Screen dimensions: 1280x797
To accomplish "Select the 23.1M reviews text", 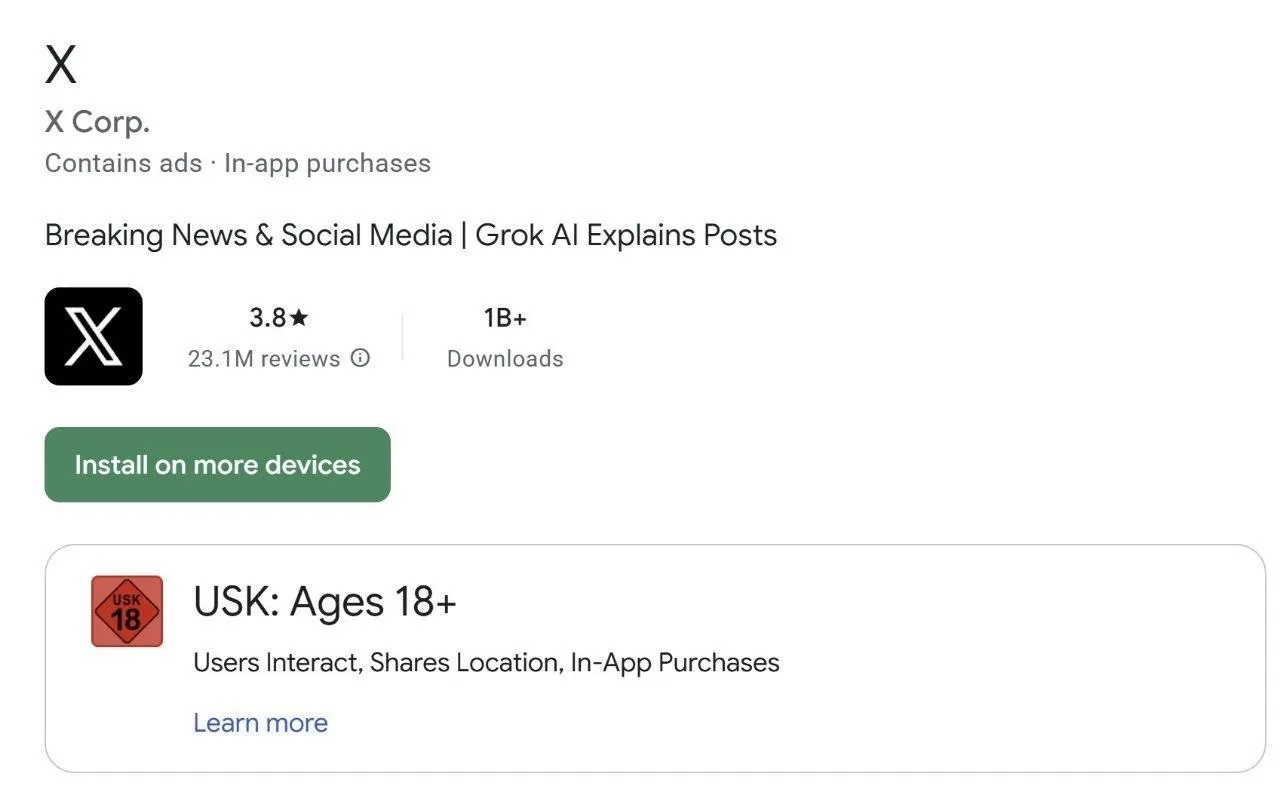I will [x=264, y=359].
